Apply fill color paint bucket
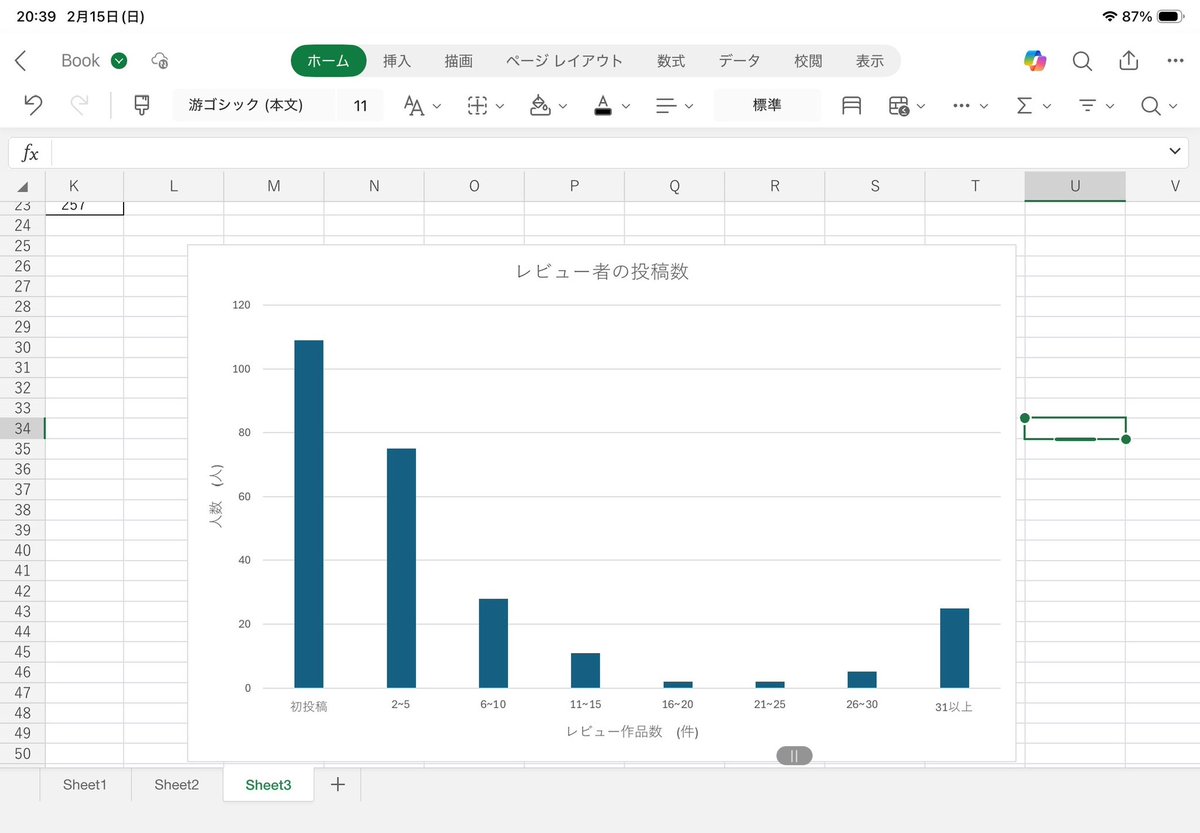Image resolution: width=1200 pixels, height=833 pixels. coord(540,105)
